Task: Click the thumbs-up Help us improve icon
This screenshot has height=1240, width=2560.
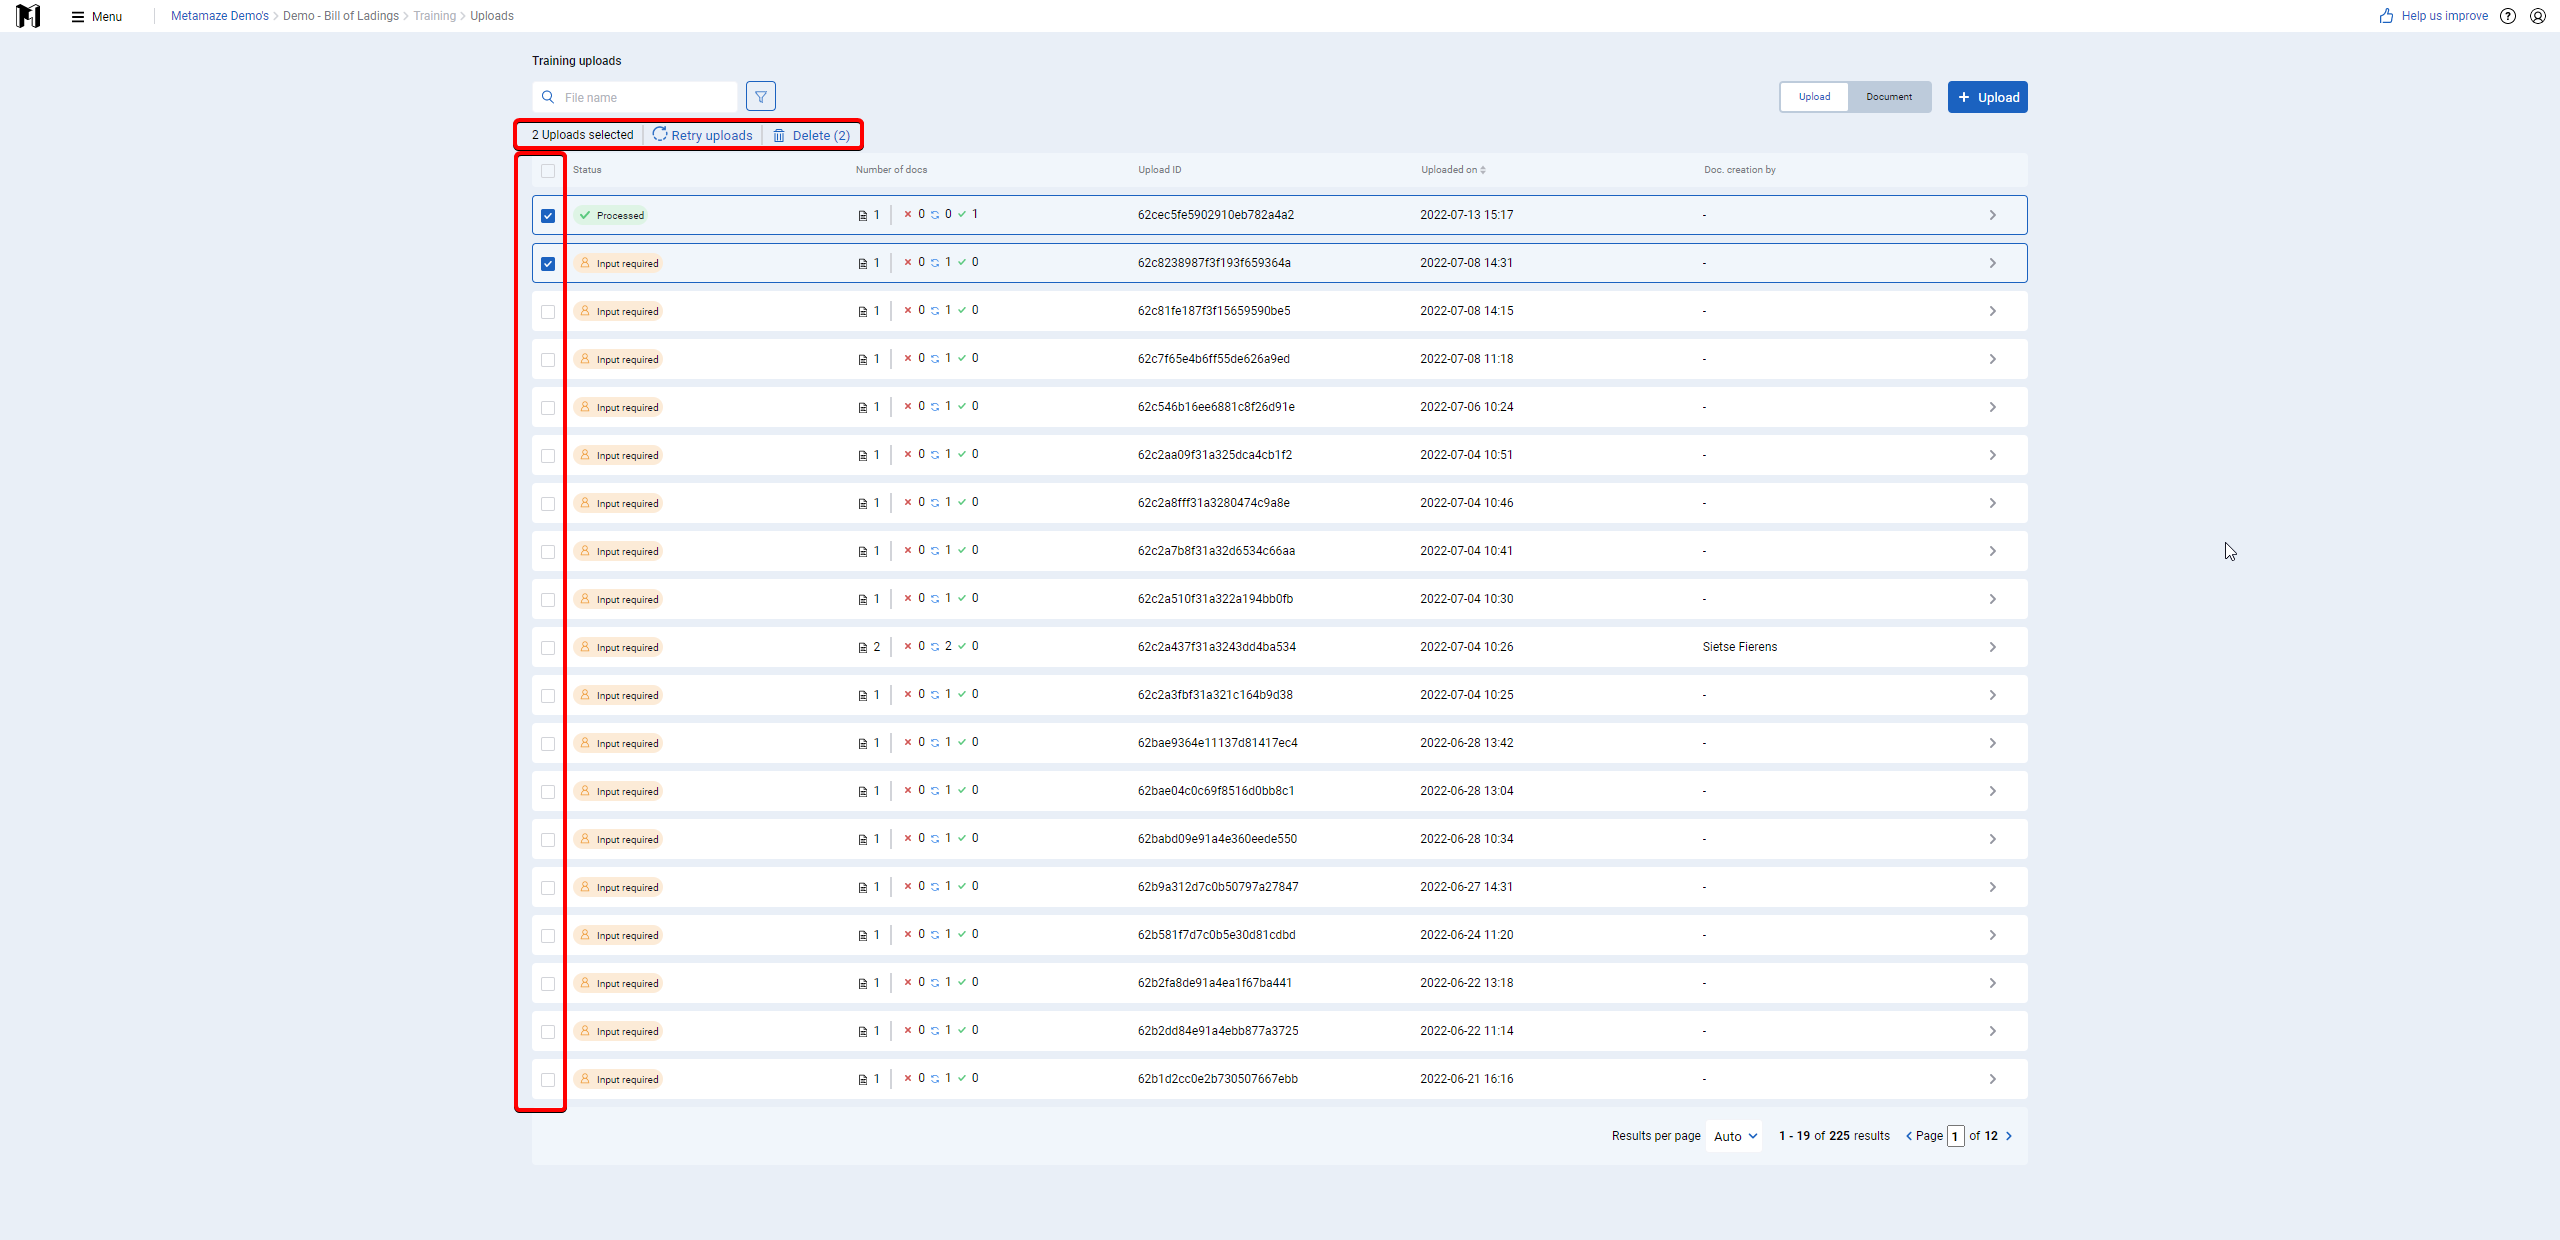Action: point(2387,16)
